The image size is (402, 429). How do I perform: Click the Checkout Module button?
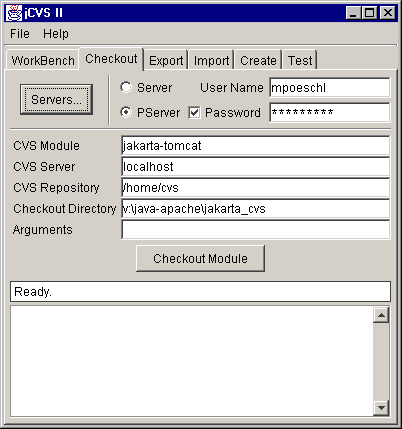[x=200, y=258]
